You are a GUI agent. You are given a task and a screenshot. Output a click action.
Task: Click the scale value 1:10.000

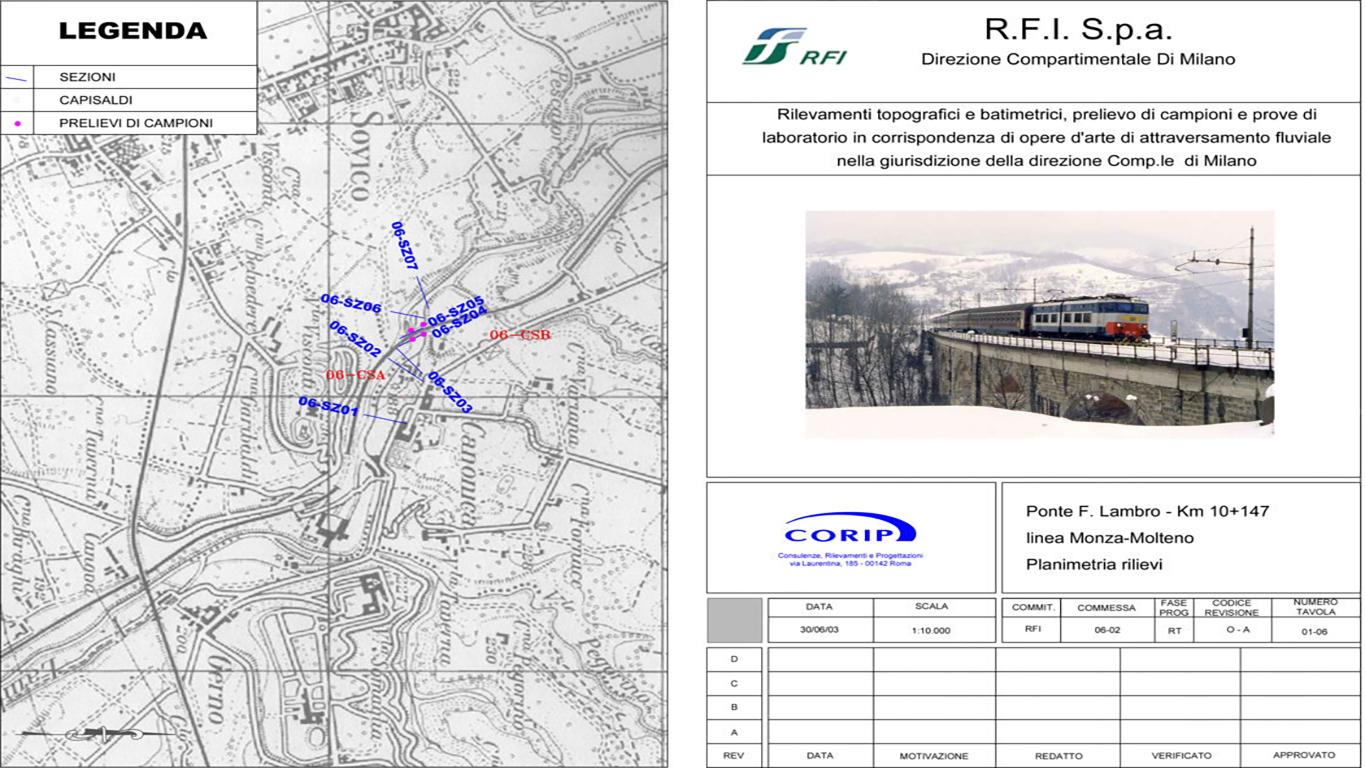click(932, 630)
